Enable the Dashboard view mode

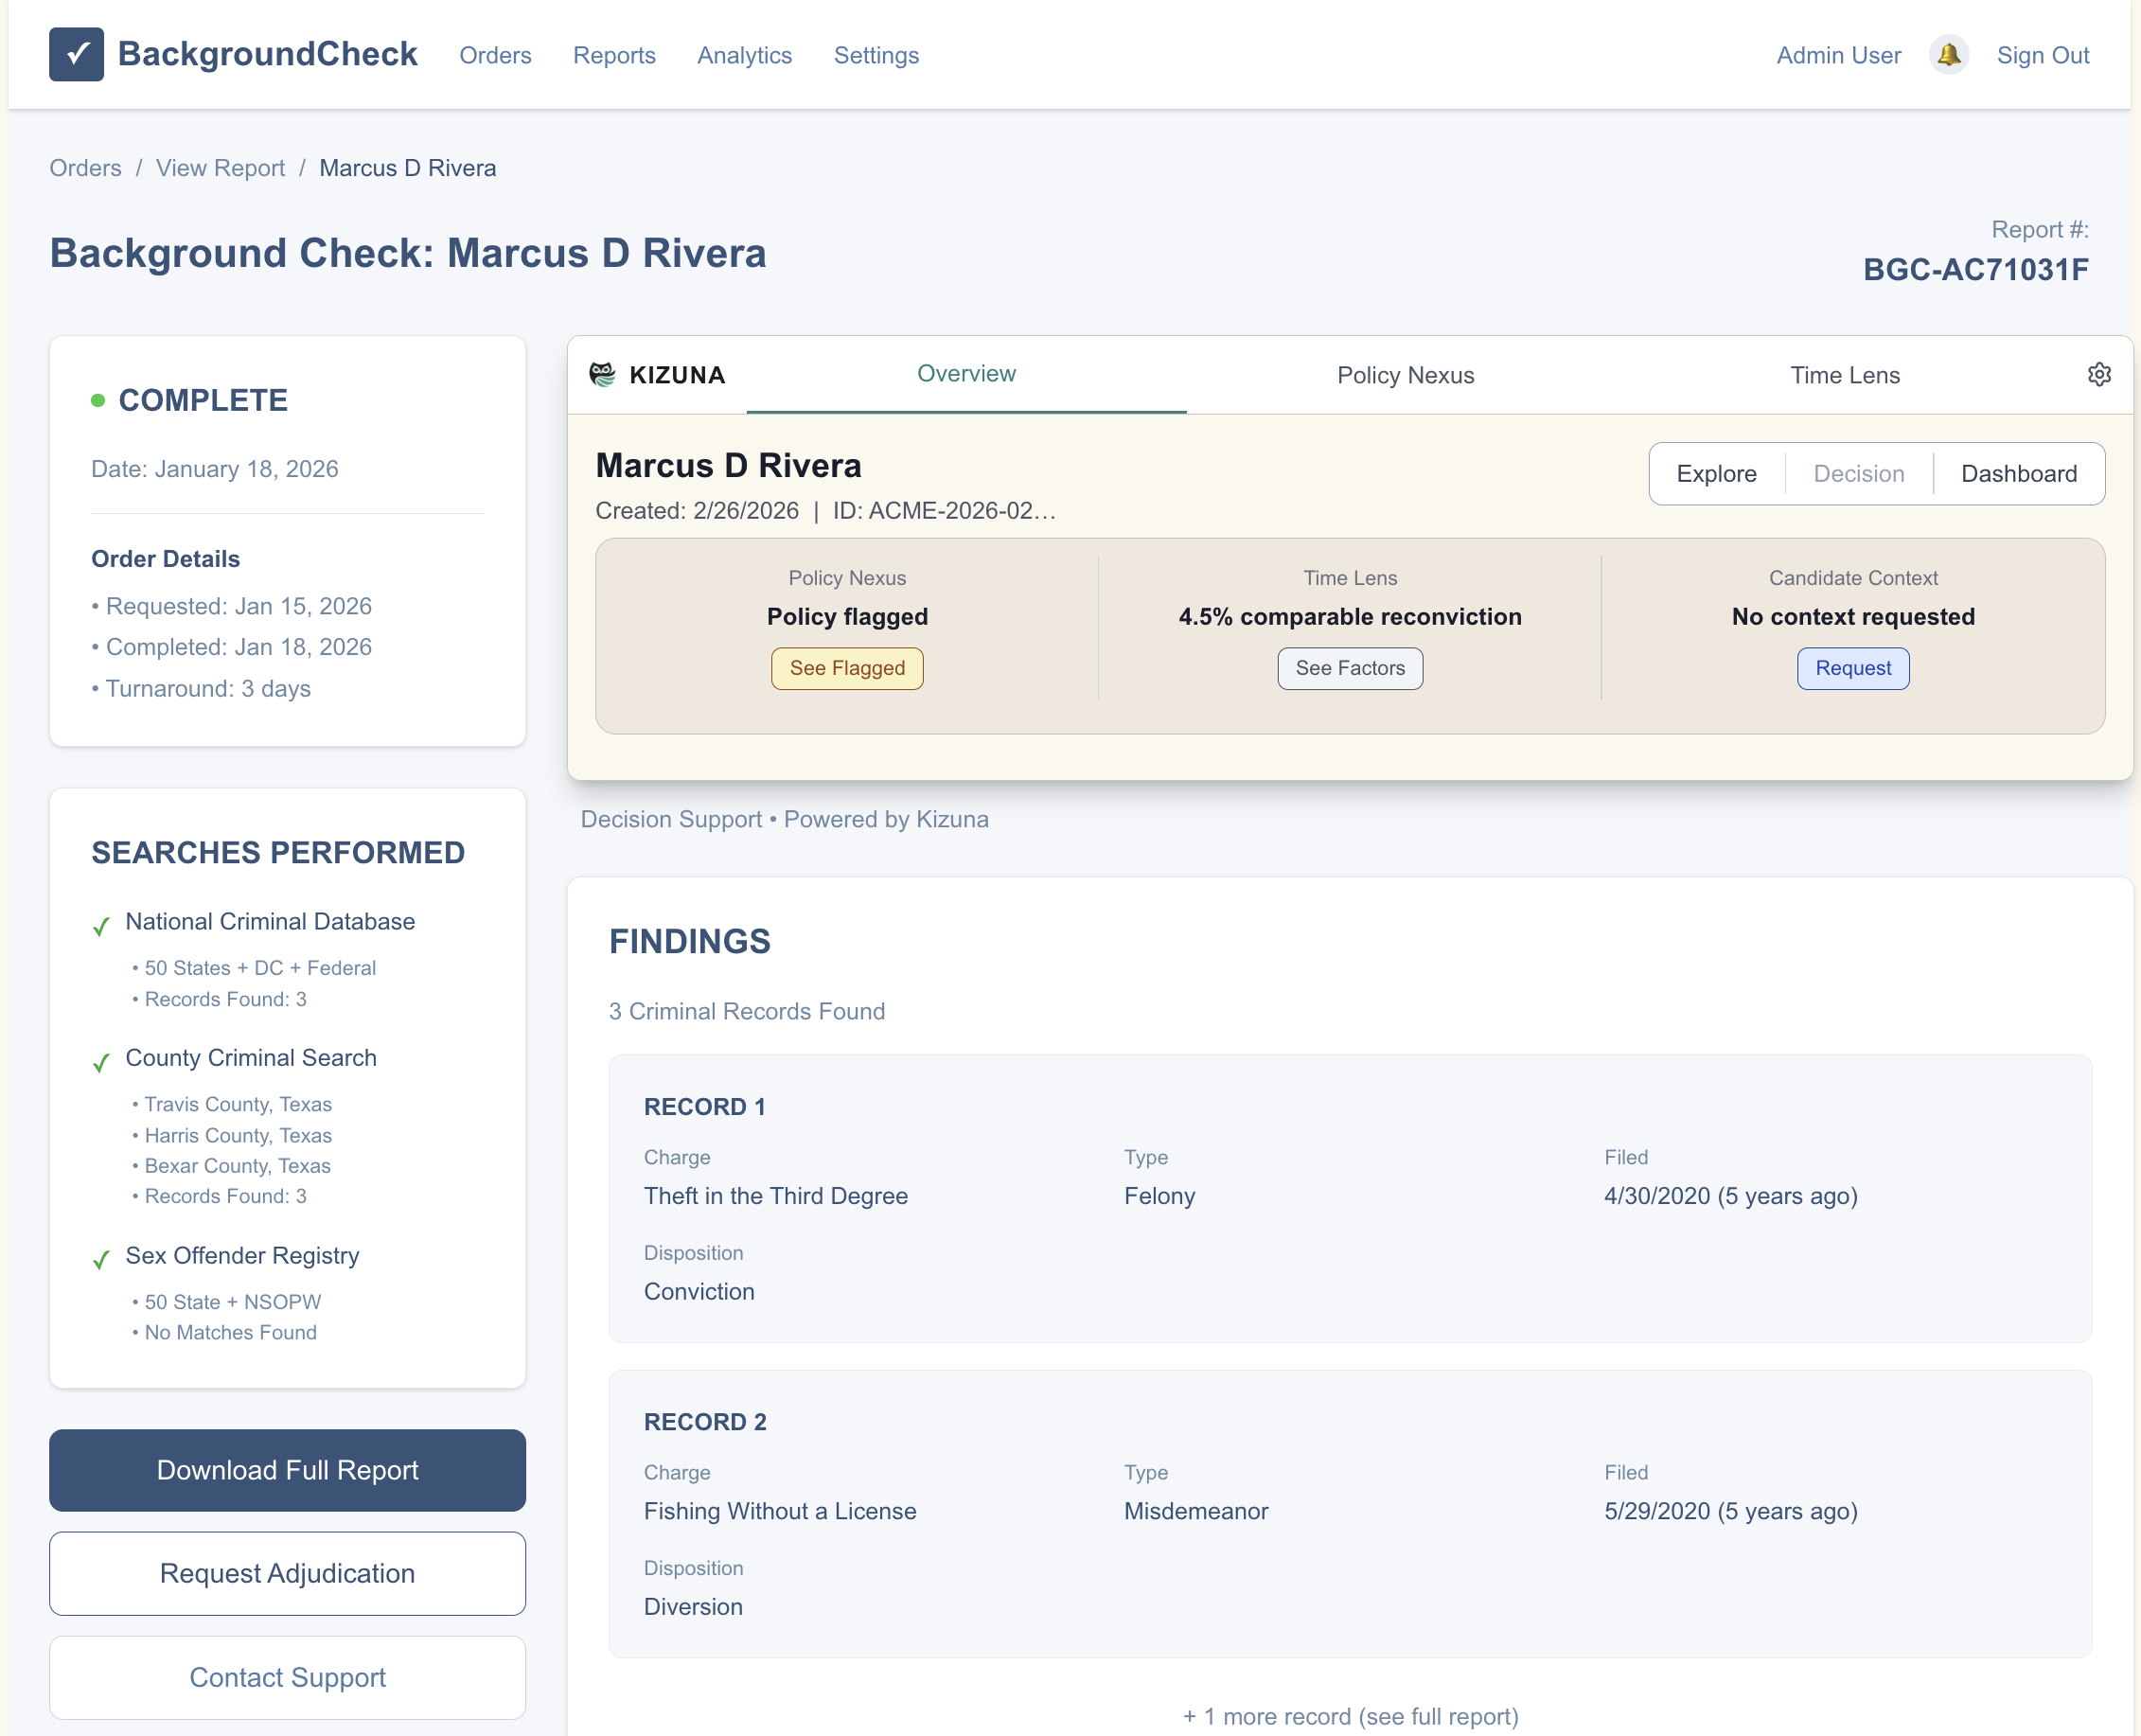(x=2018, y=473)
